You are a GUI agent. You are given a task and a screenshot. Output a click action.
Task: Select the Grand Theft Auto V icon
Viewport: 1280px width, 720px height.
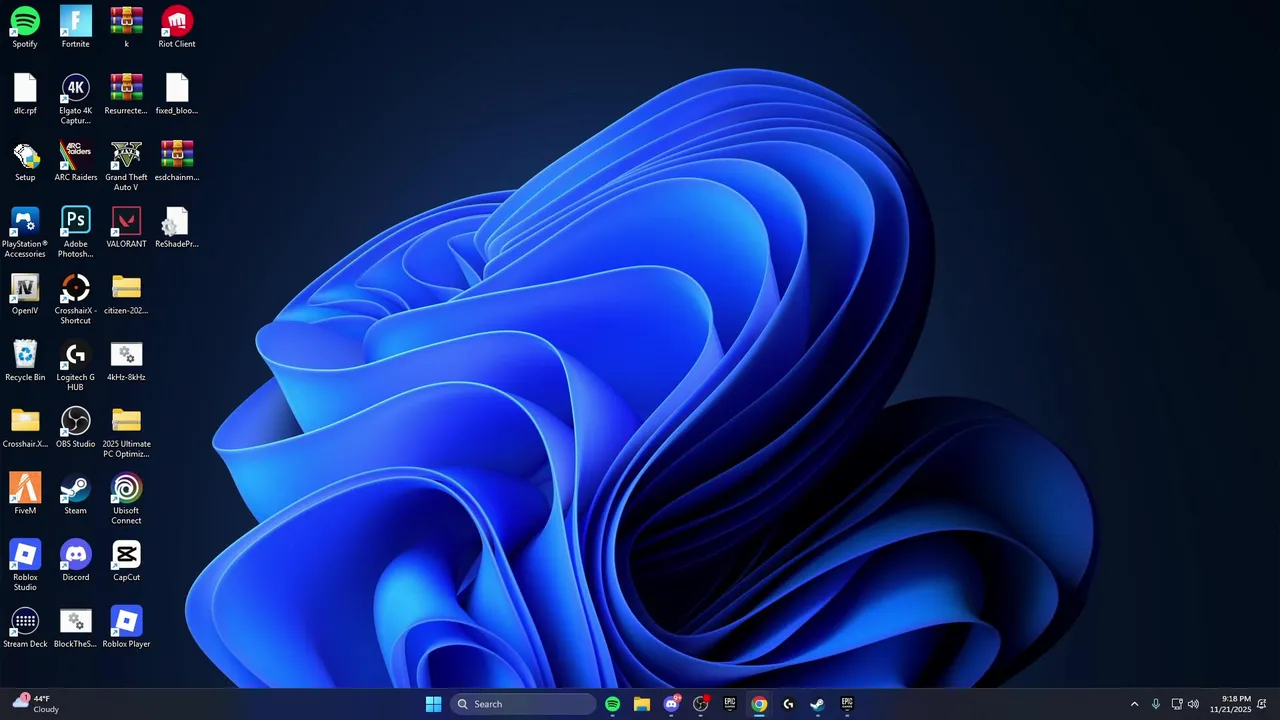point(126,166)
